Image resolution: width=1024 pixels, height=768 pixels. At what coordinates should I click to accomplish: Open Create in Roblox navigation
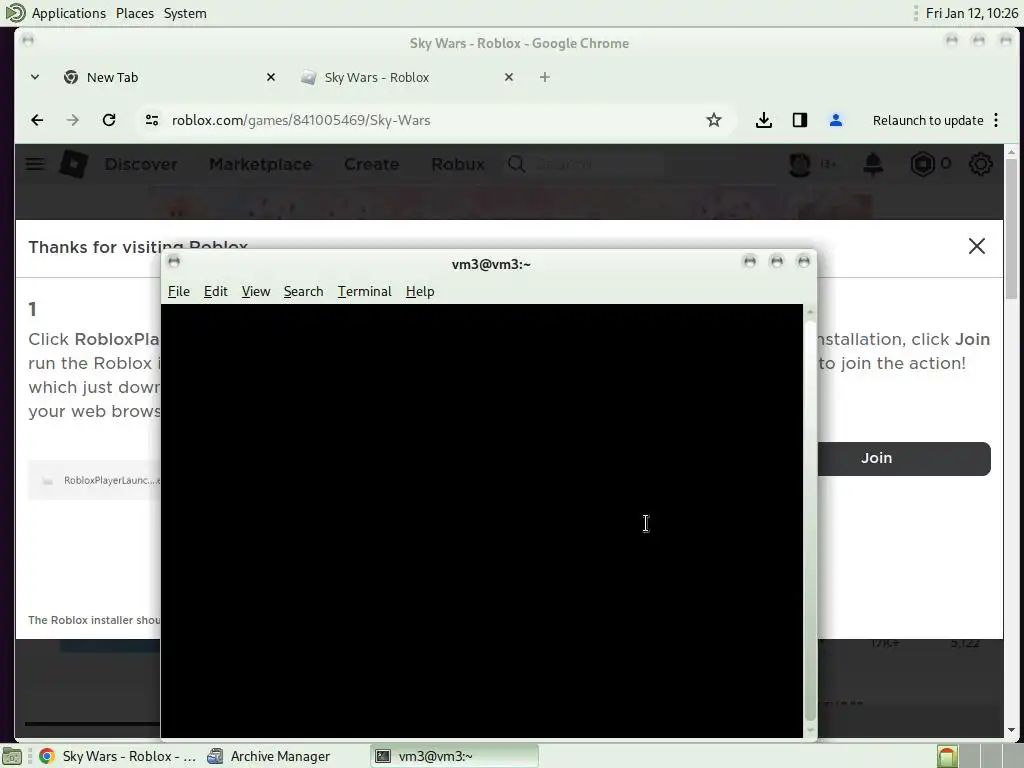pos(372,164)
